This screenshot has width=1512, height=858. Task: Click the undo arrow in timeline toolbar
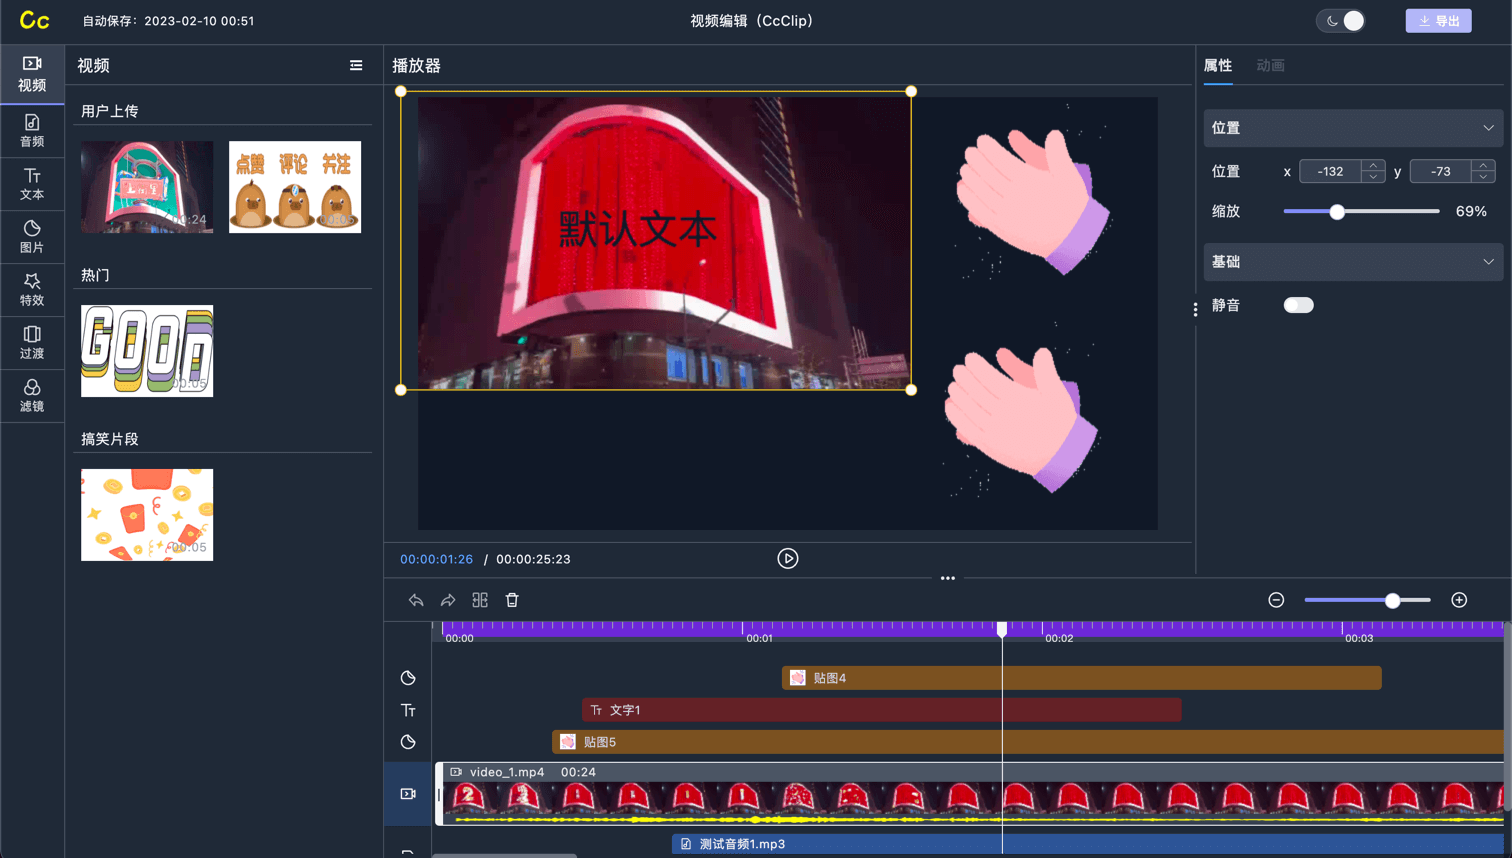click(416, 600)
